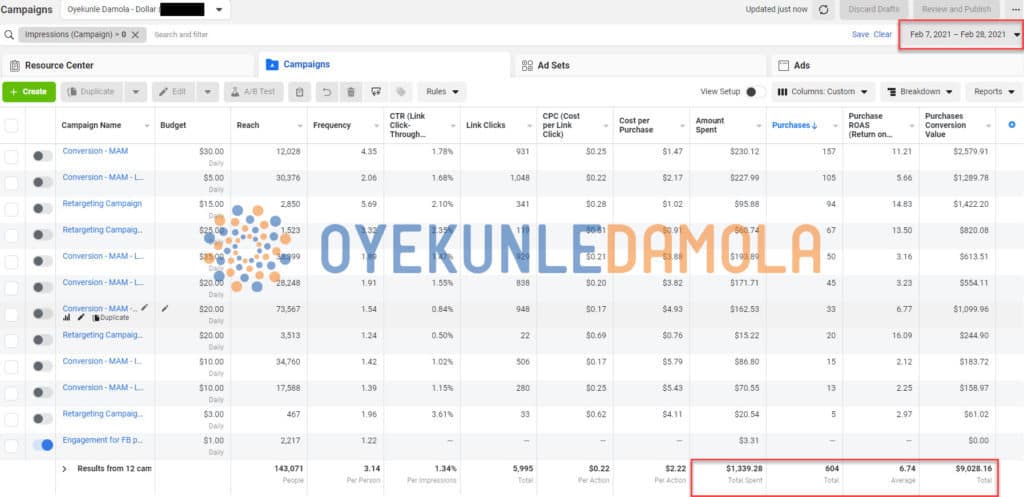Tick checkbox for $15.00 Retargeting Campaign row

pyautogui.click(x=12, y=209)
